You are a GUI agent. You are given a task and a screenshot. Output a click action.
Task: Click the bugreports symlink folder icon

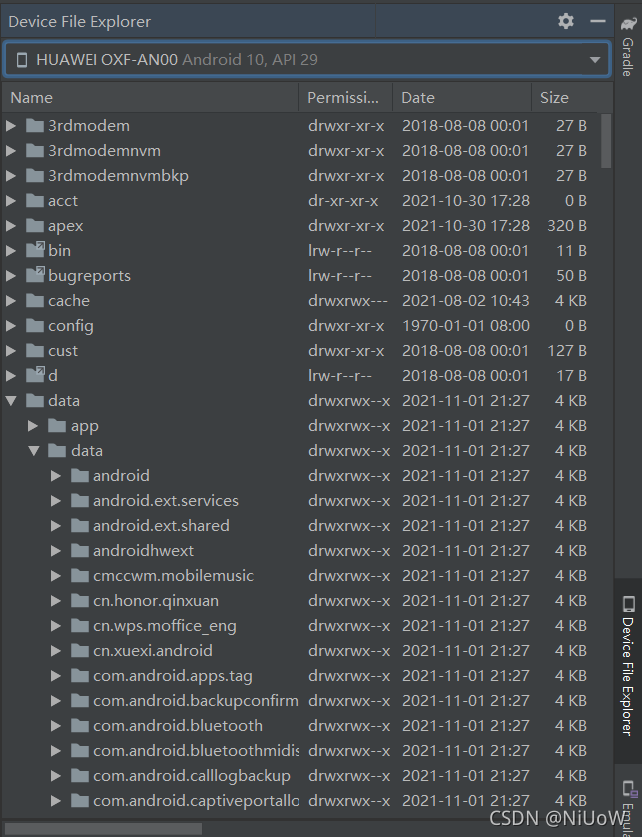click(35, 275)
